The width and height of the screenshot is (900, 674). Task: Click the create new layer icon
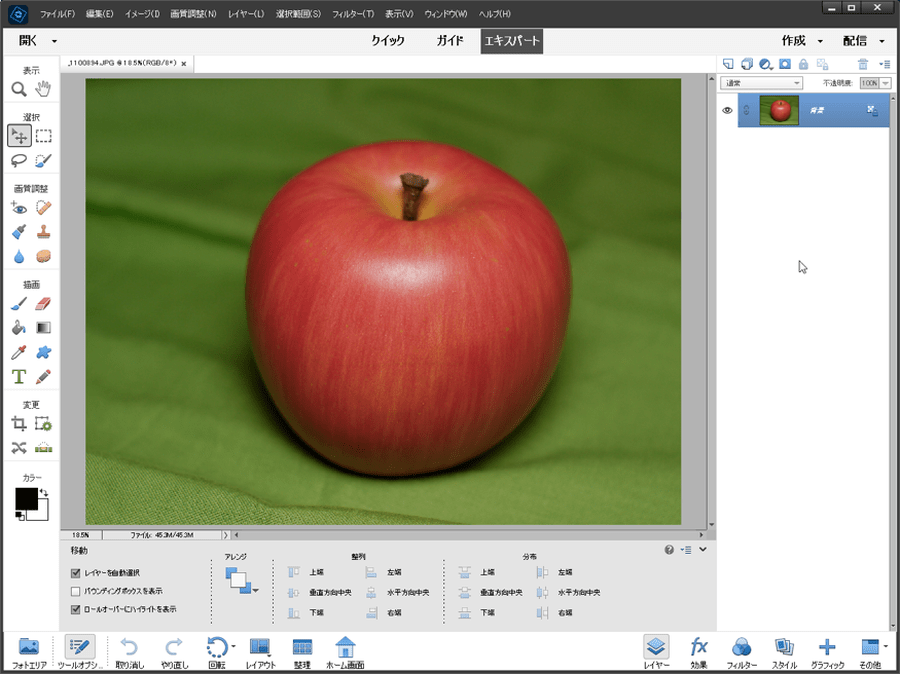[x=728, y=64]
